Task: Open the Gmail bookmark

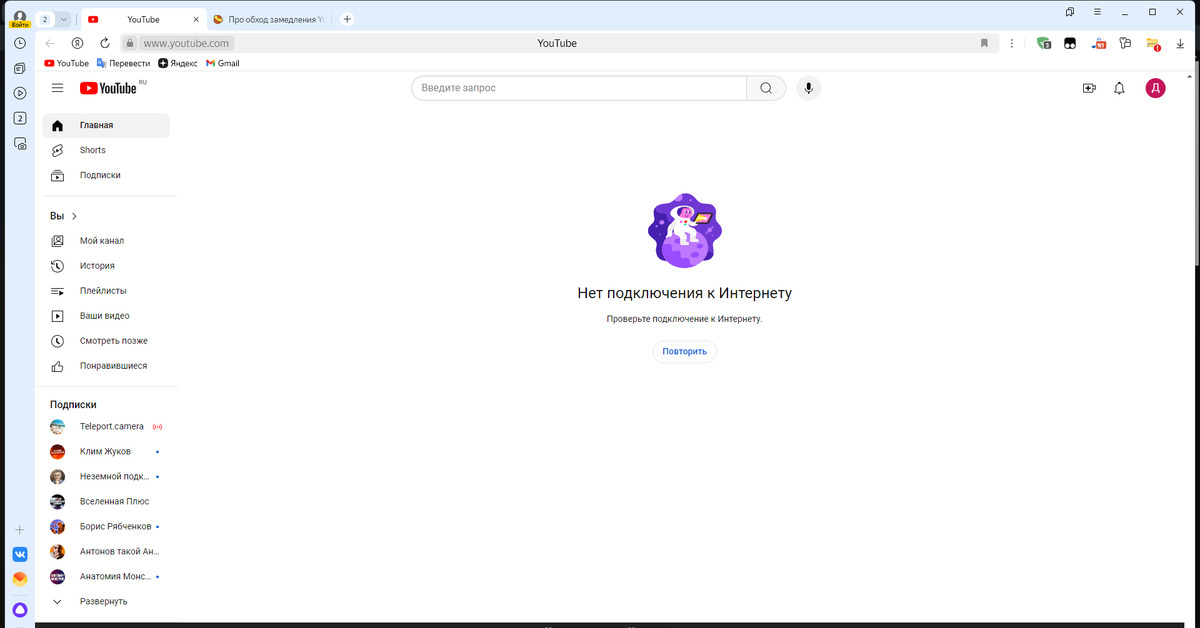Action: click(x=222, y=63)
